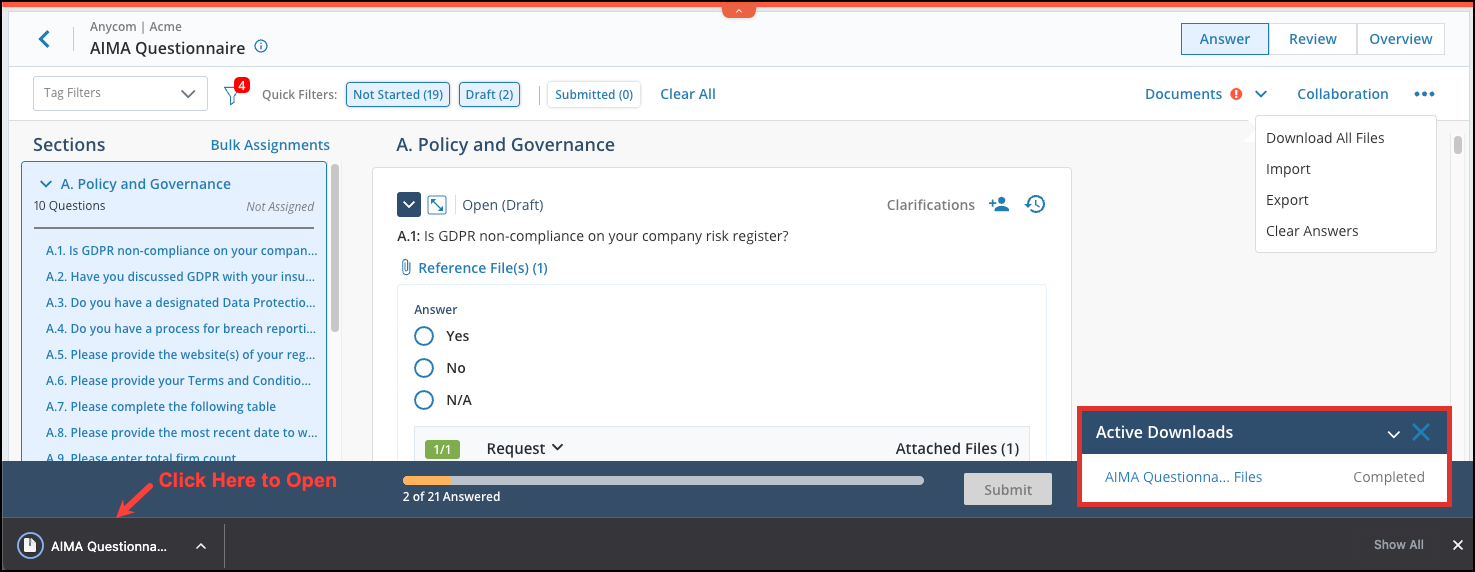Click the Bulk Assignments link

coord(270,145)
